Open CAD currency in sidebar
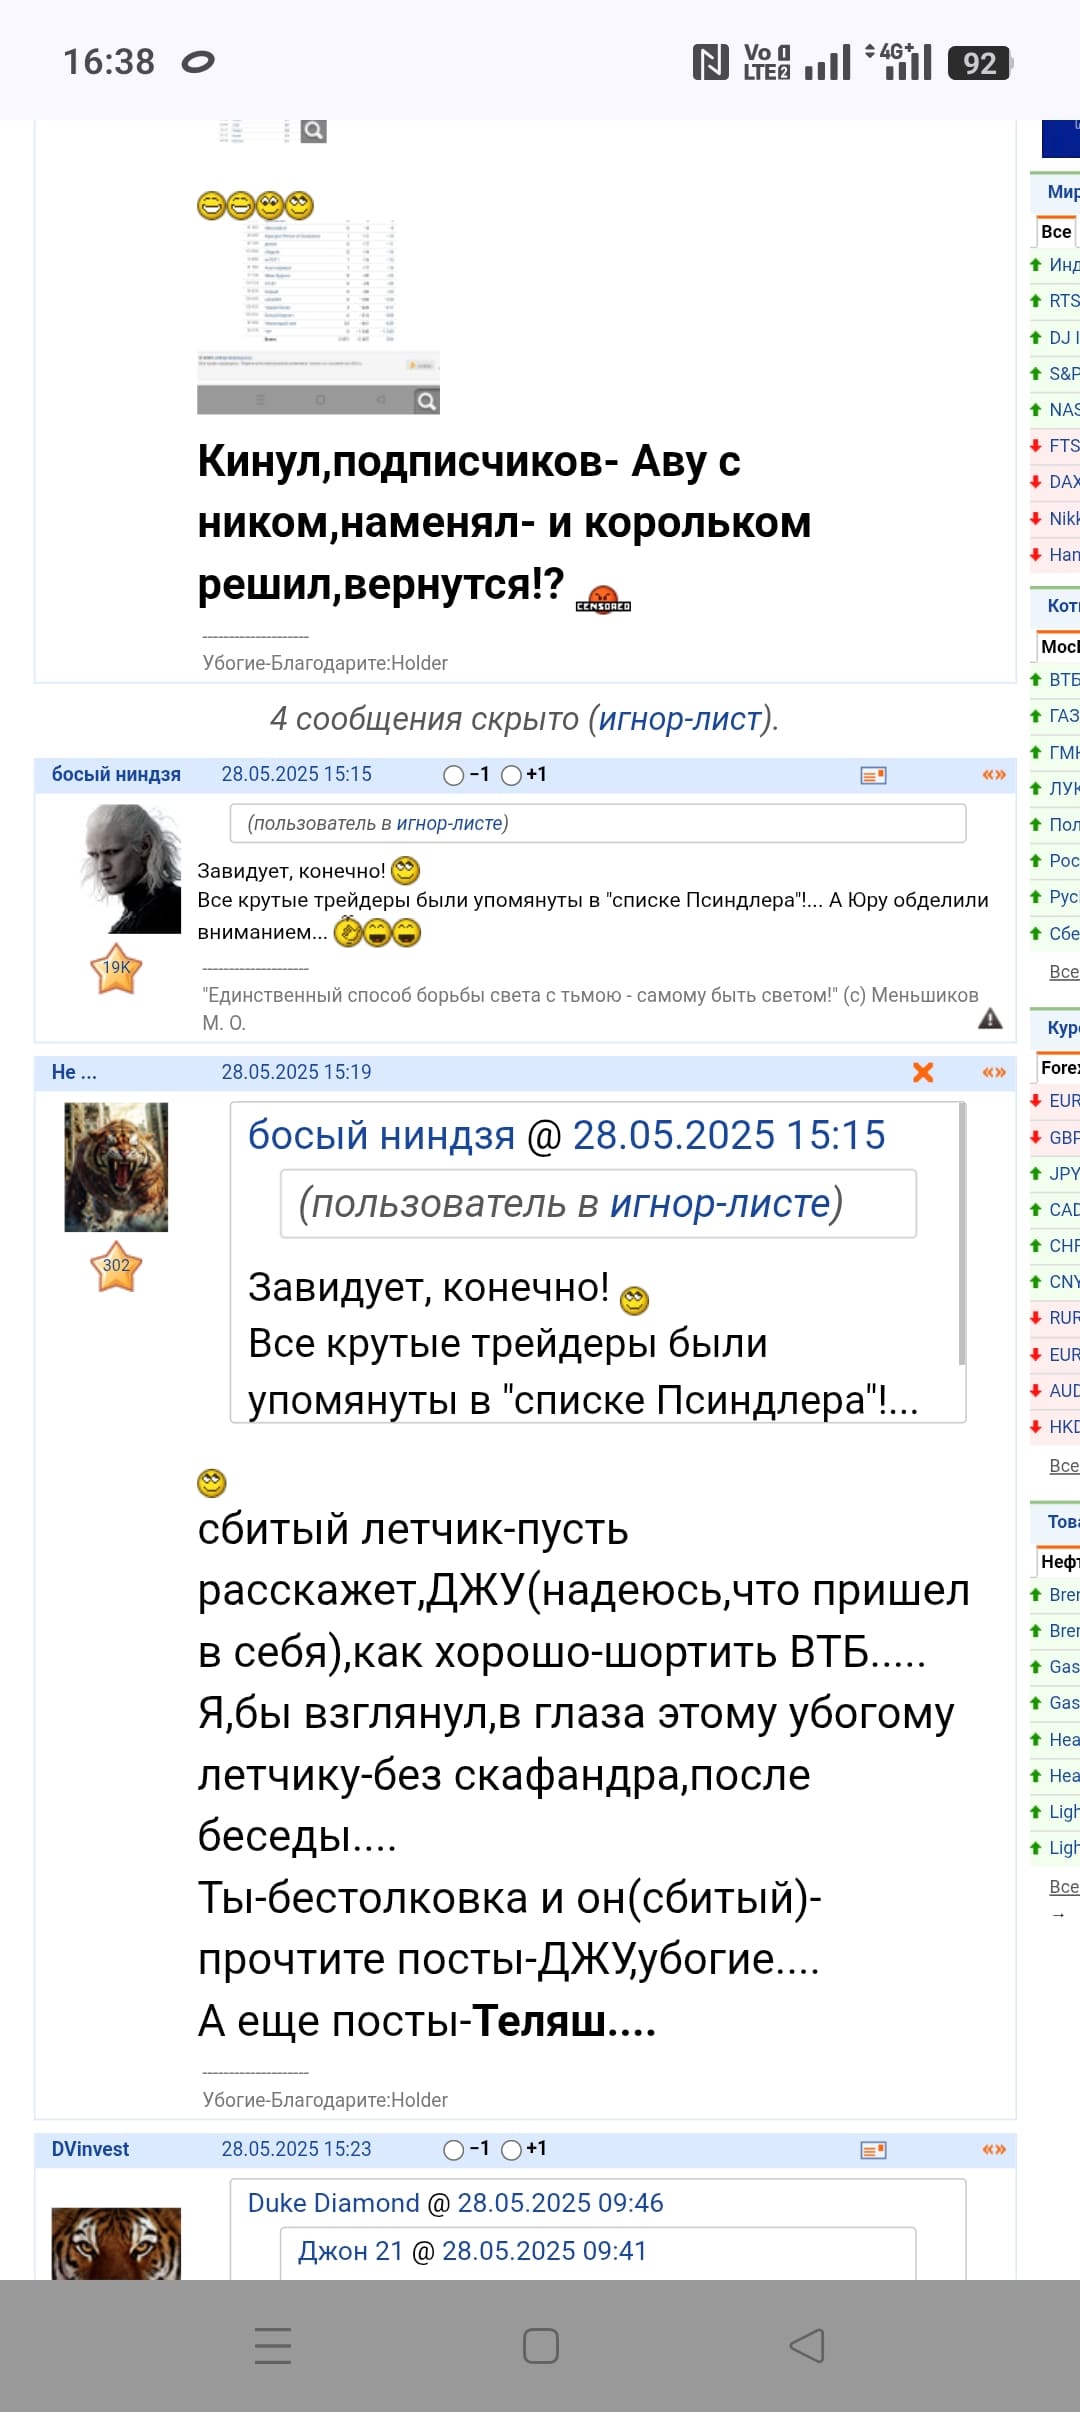1080x2412 pixels. pyautogui.click(x=1063, y=1210)
